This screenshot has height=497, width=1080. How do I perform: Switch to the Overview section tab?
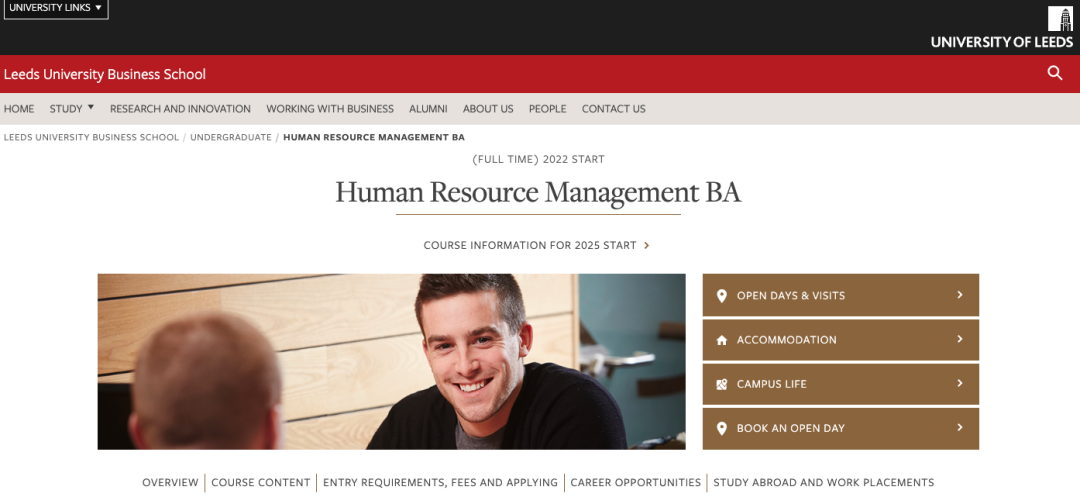(x=170, y=483)
